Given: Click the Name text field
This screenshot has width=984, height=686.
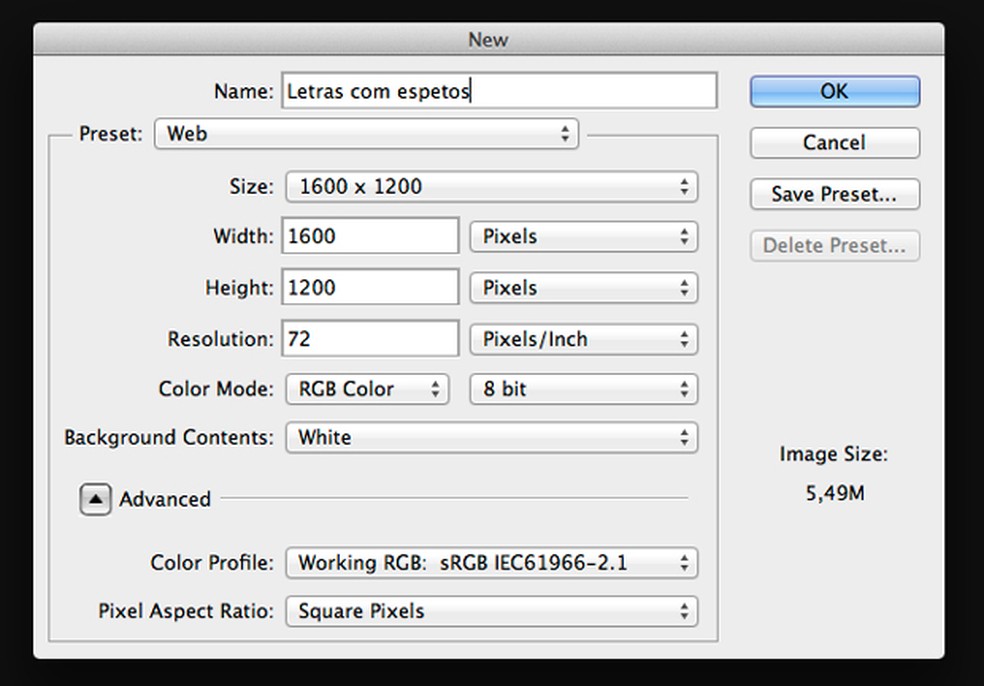Looking at the screenshot, I should (x=498, y=91).
